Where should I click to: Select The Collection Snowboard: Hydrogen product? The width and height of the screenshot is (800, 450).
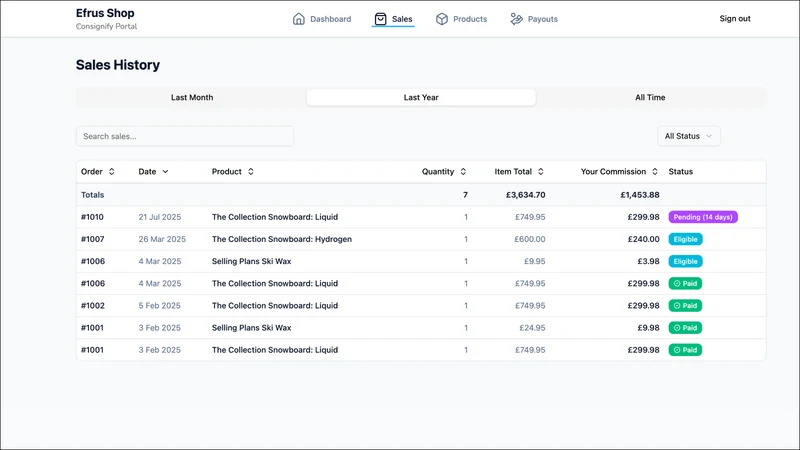[x=282, y=239]
